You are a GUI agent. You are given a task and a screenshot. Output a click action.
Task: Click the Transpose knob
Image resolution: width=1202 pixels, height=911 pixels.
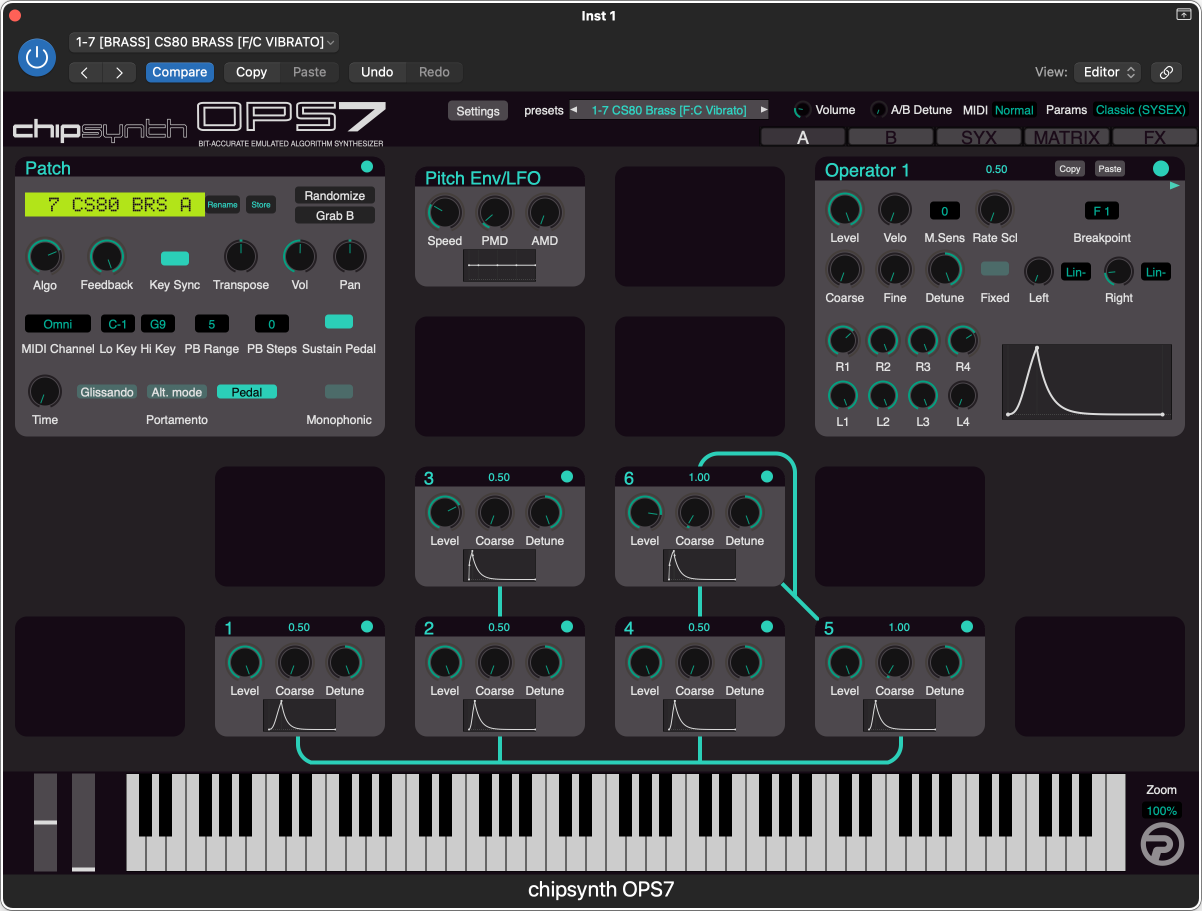click(241, 257)
